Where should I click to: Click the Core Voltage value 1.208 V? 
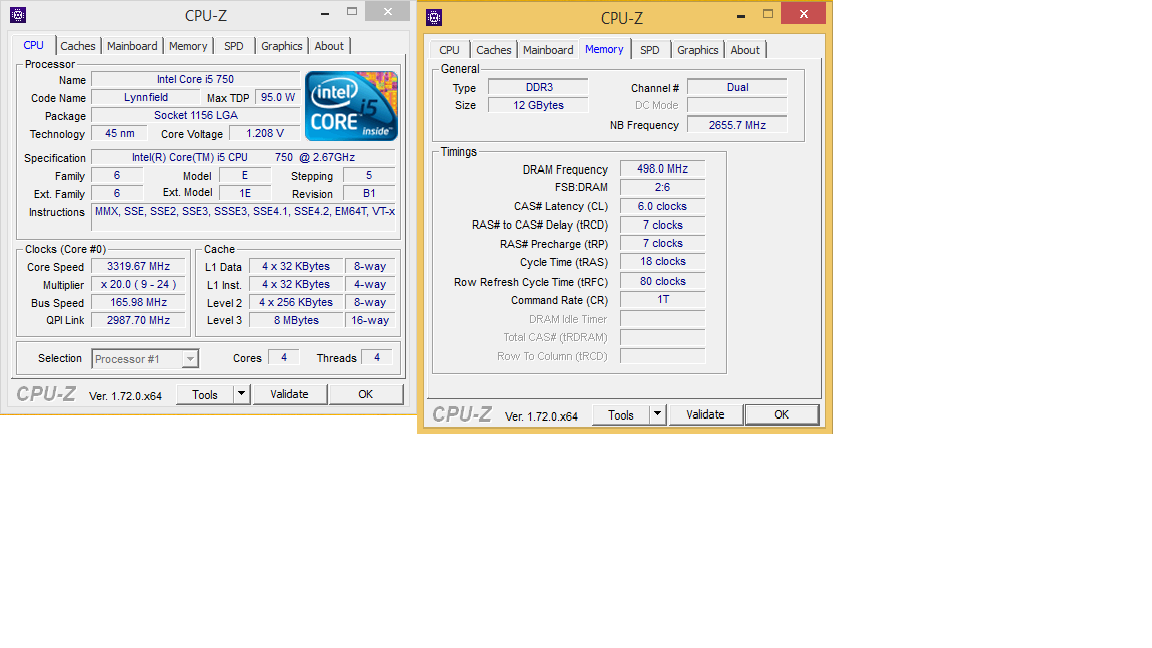264,133
